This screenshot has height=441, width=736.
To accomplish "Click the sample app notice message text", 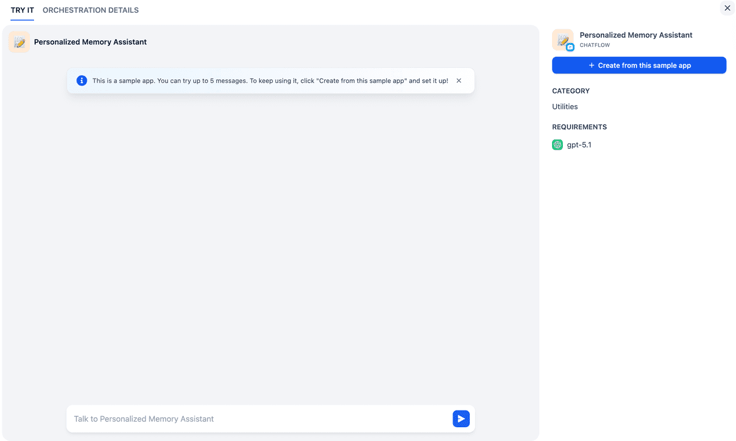I will 270,81.
